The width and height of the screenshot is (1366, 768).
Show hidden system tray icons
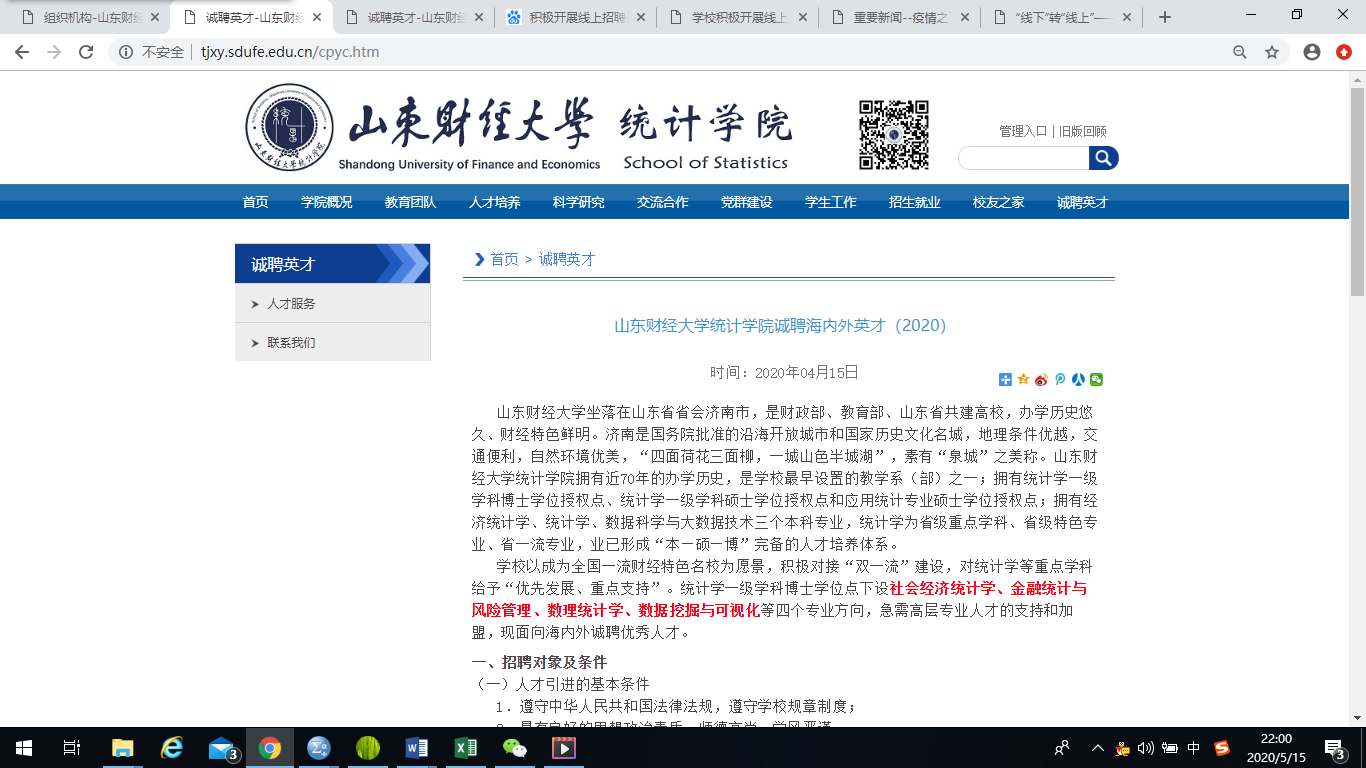point(1098,747)
